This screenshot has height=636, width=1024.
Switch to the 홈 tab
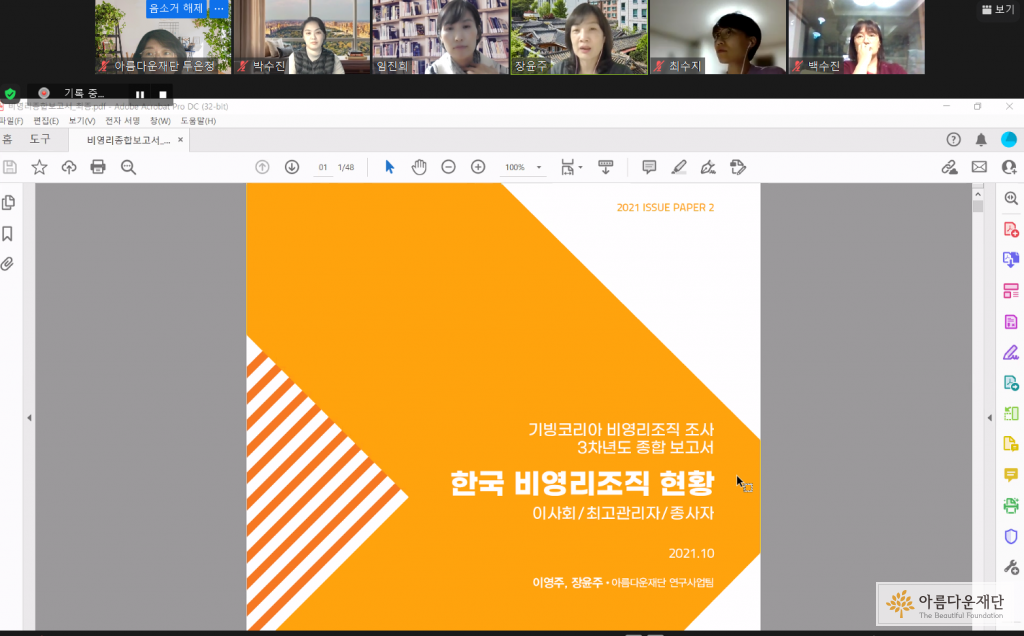click(7, 139)
